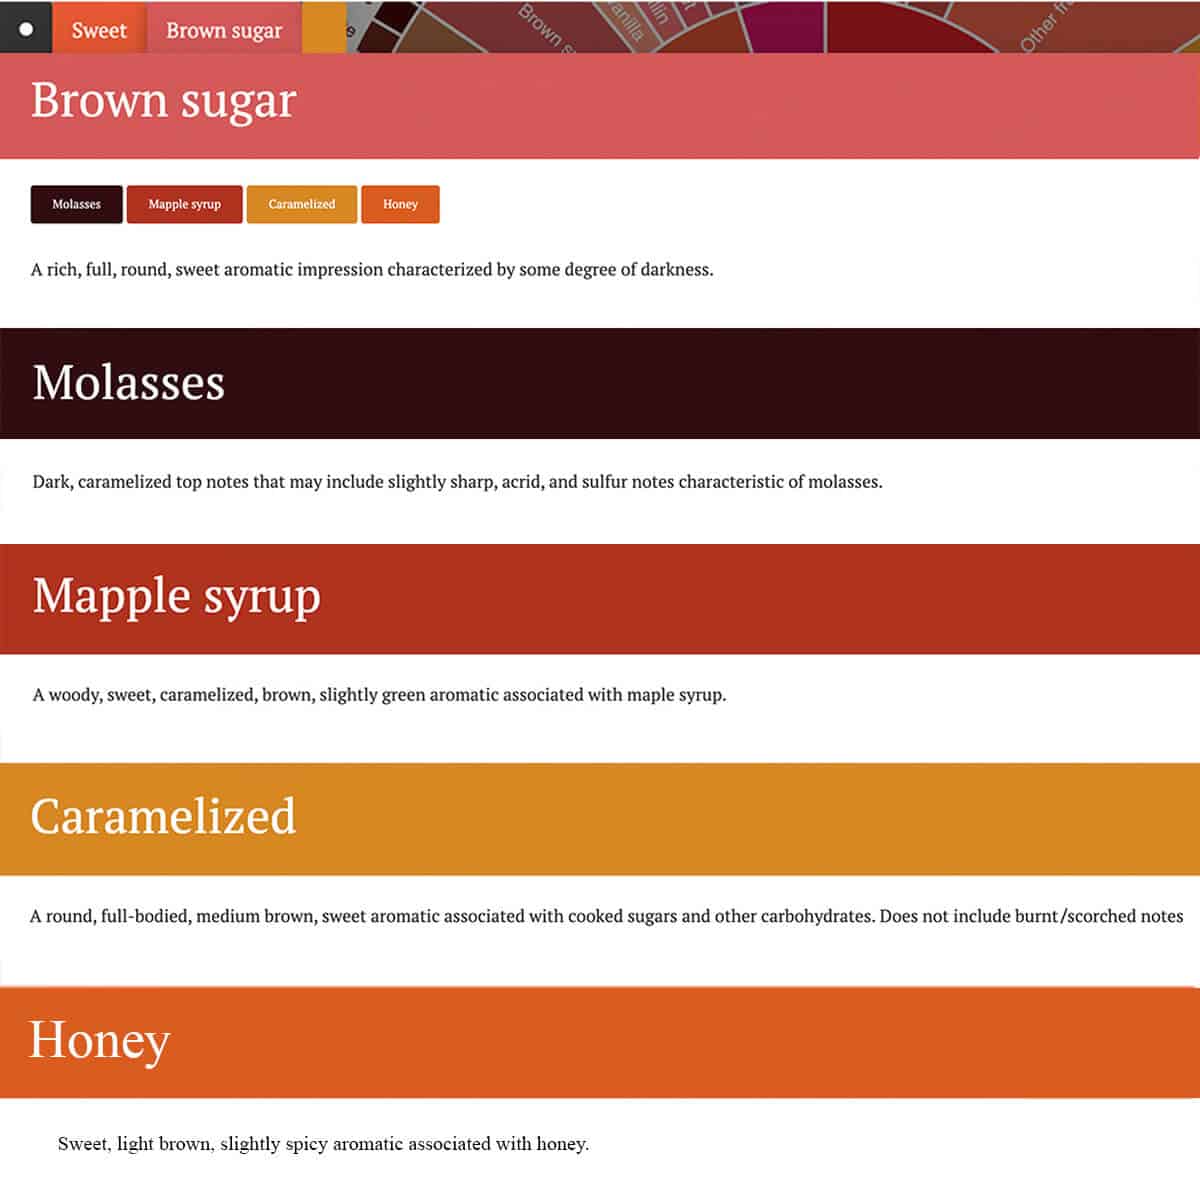Click the white circle home icon
This screenshot has height=1200, width=1200.
coord(26,29)
